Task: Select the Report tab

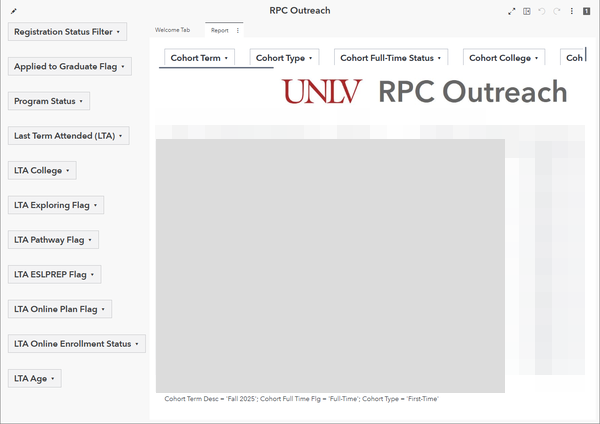Action: tap(220, 30)
